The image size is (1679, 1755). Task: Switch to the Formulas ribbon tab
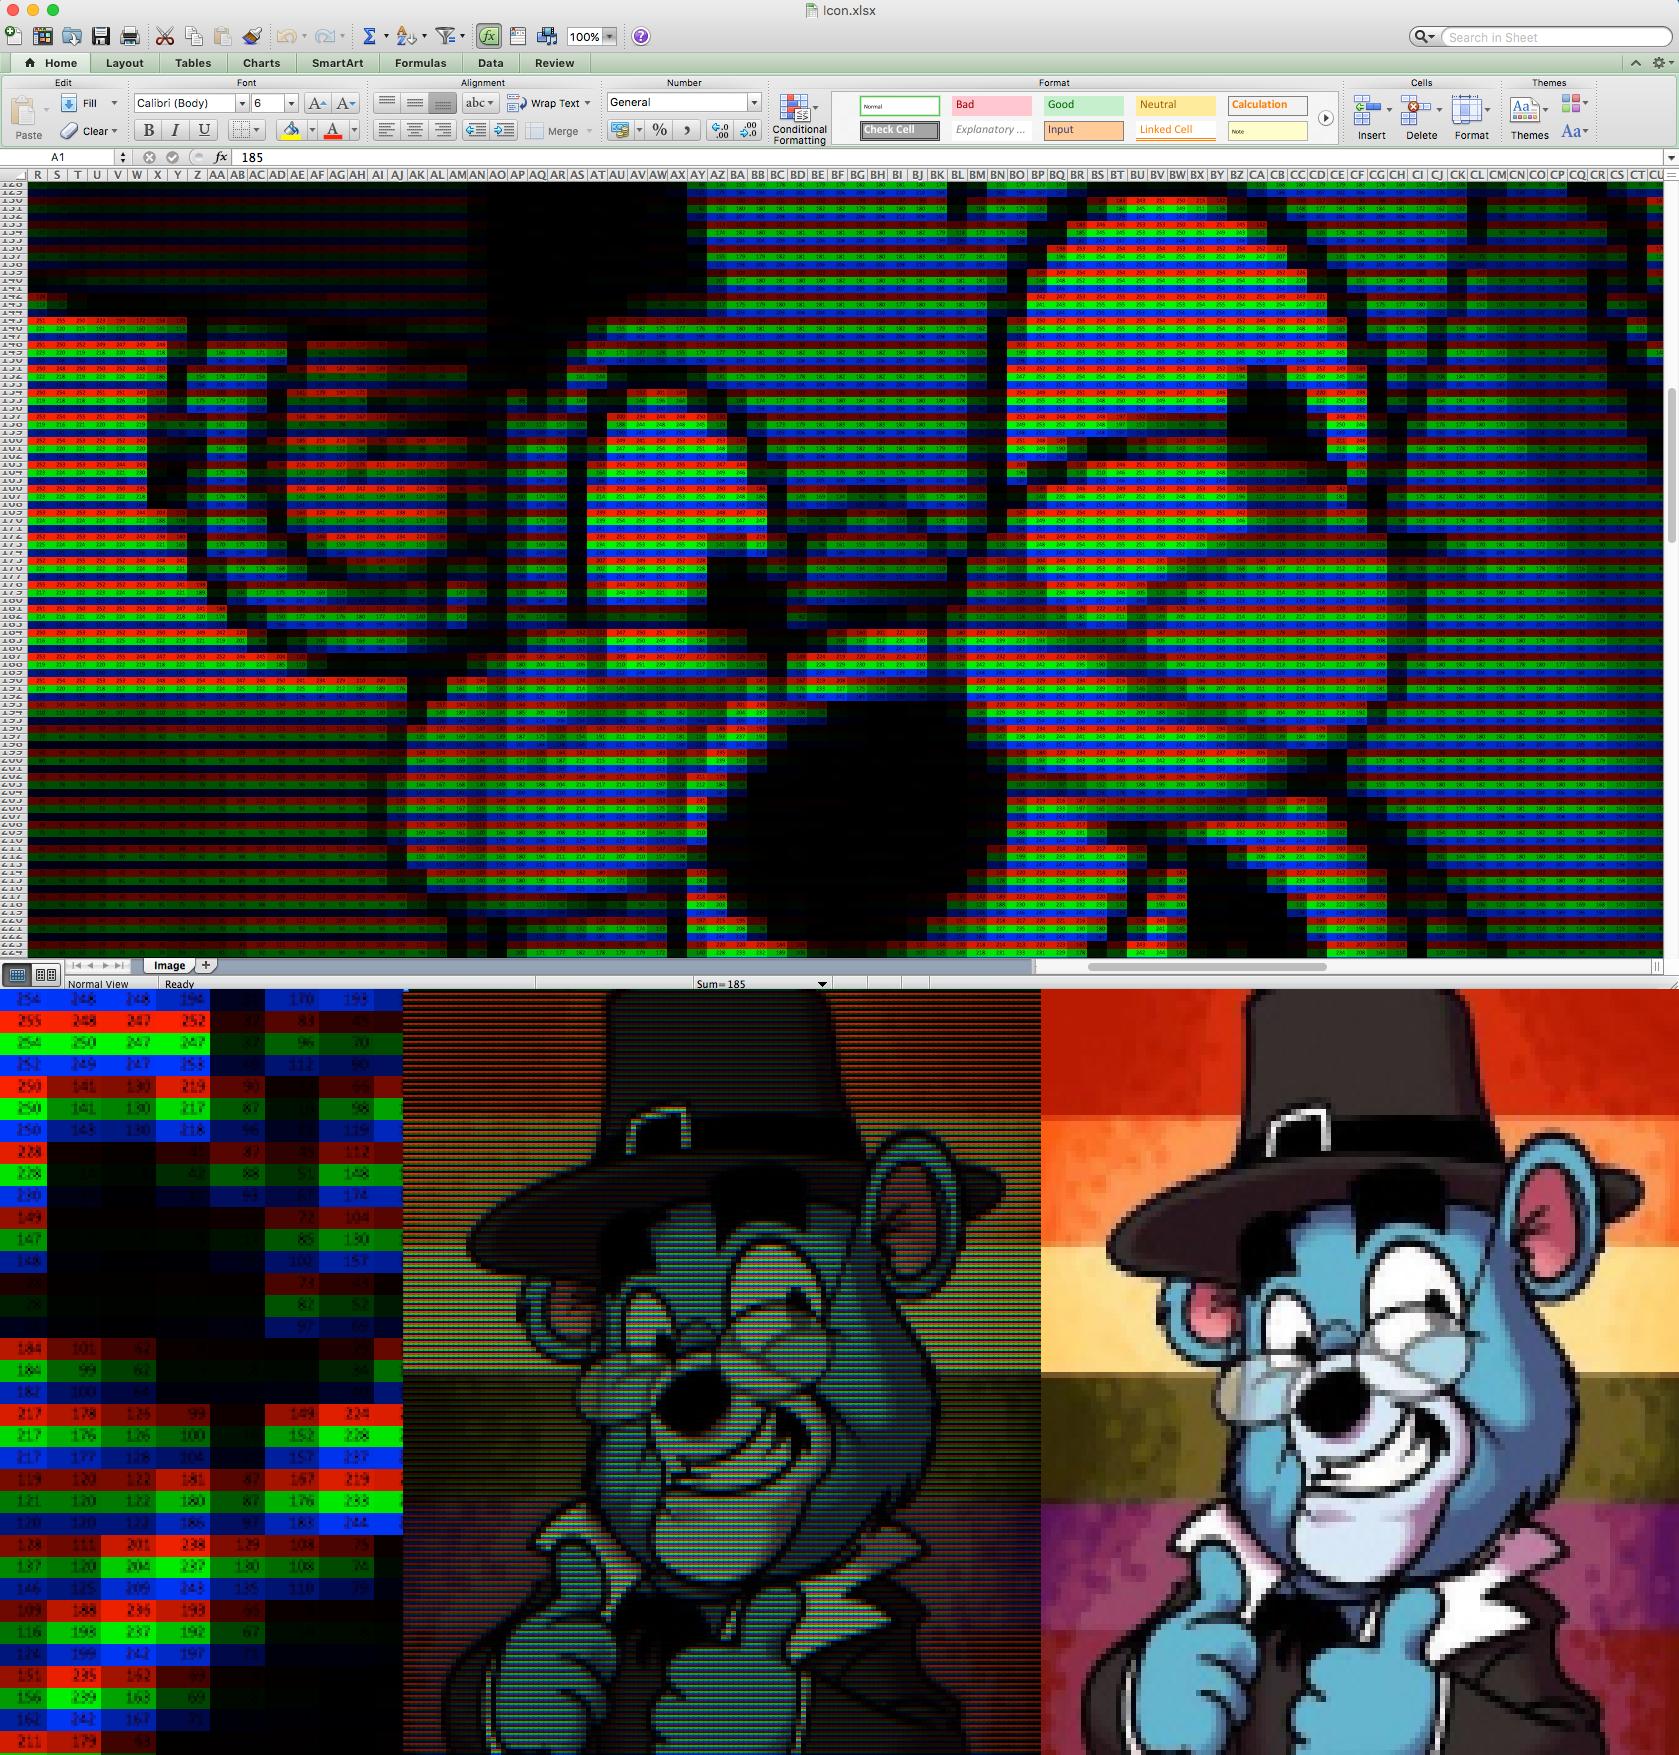pos(420,63)
